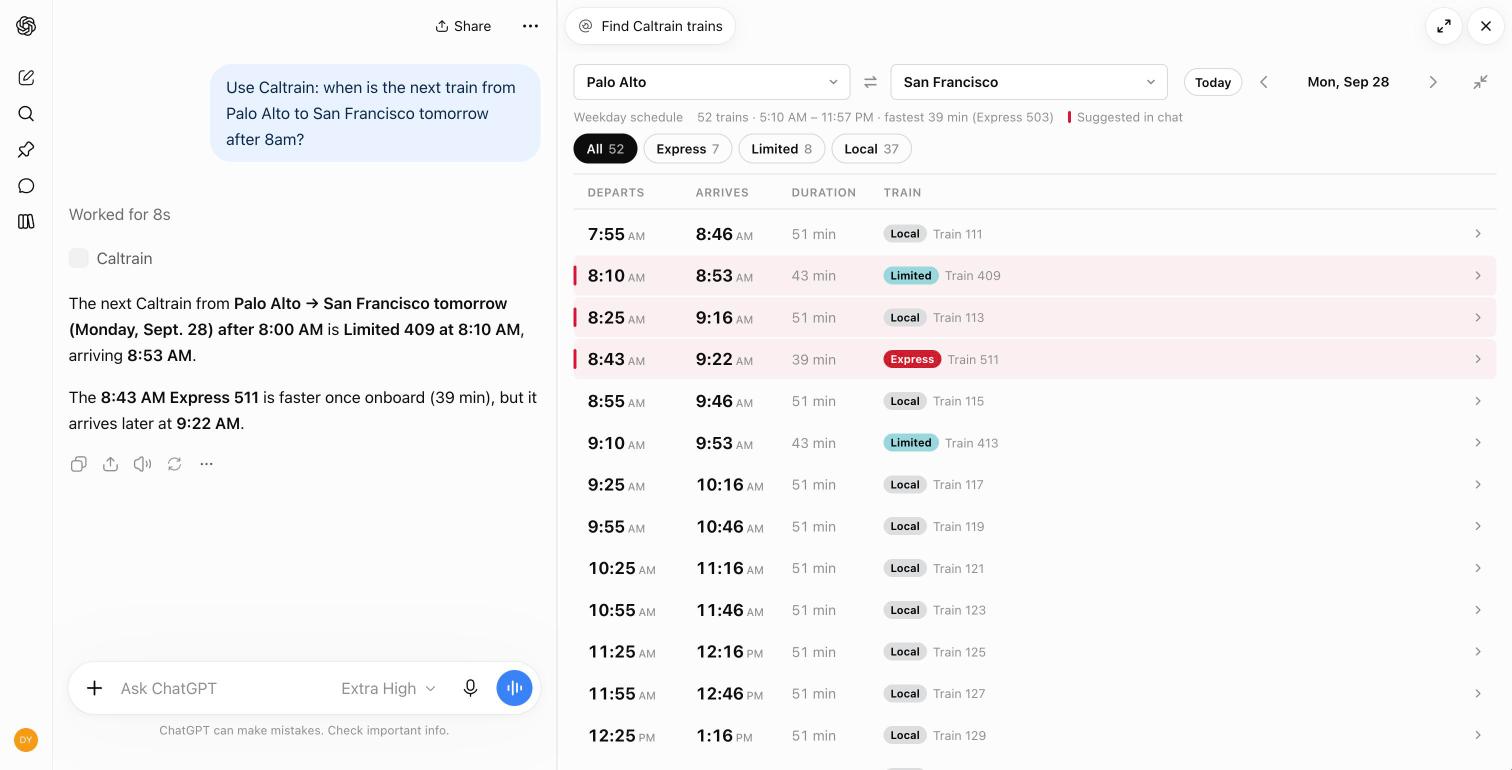Click the Limited badge on Train 413

point(911,443)
